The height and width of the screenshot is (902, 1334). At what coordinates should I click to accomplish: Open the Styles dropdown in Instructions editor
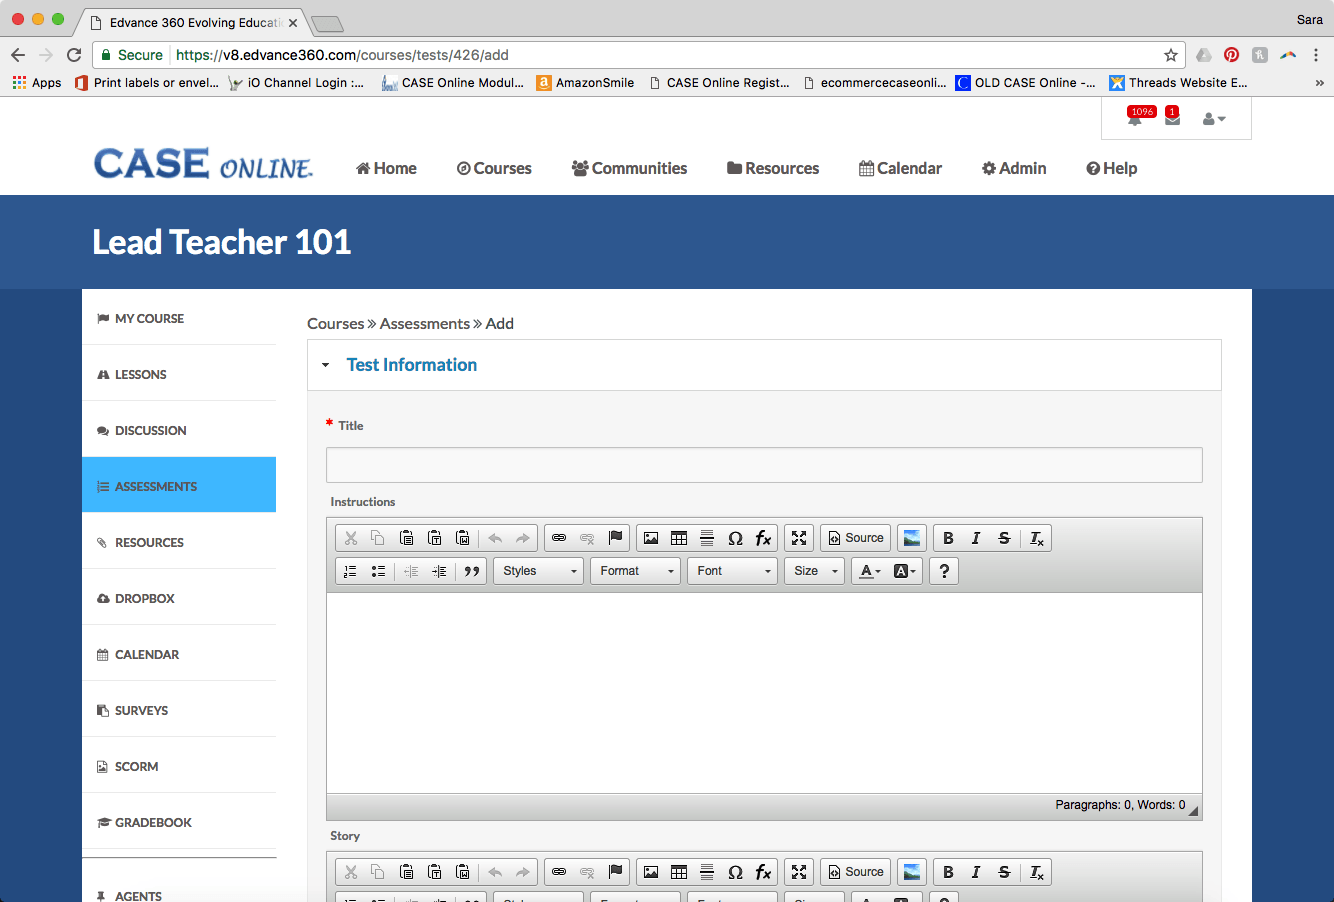click(538, 571)
